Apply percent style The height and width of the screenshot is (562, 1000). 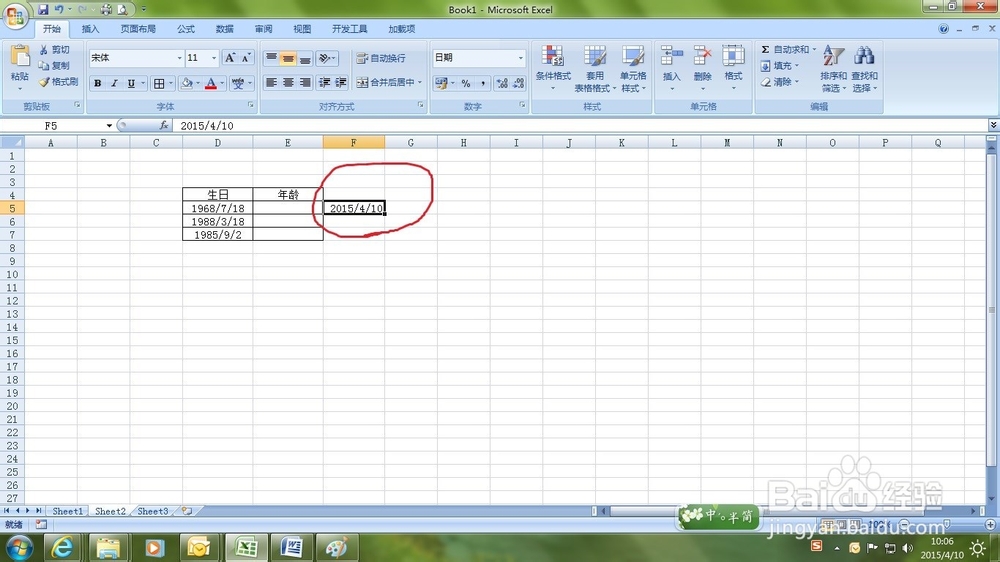point(466,83)
